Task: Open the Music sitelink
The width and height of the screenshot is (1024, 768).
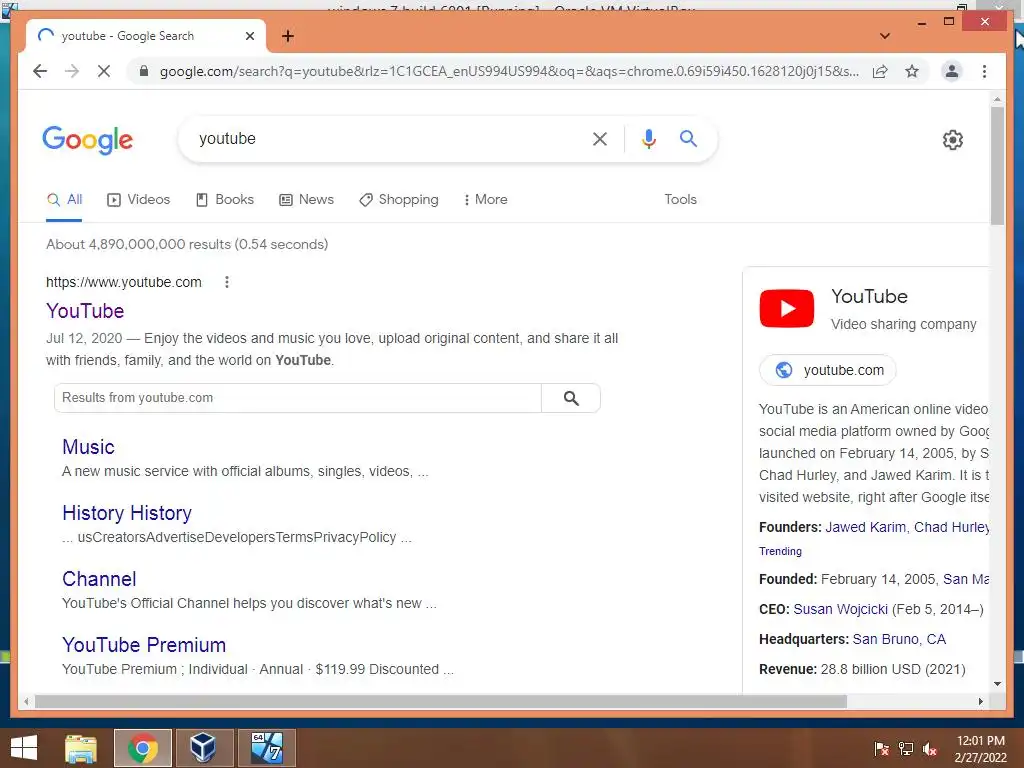Action: tap(88, 447)
